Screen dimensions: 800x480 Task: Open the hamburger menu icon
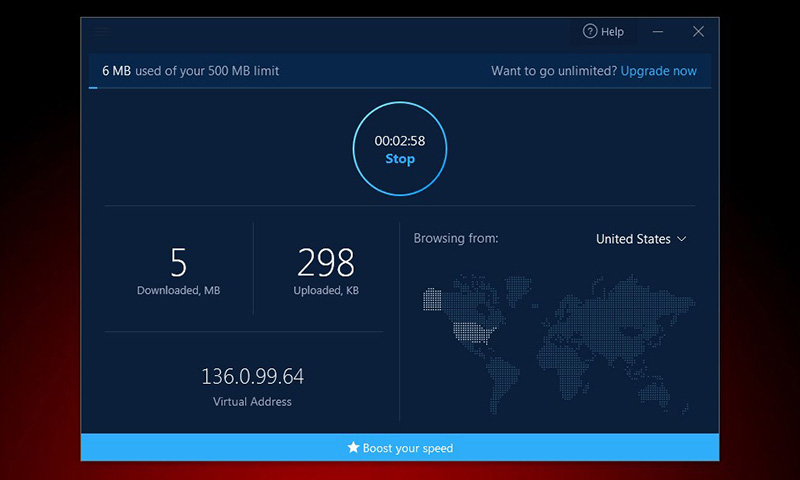(x=102, y=32)
